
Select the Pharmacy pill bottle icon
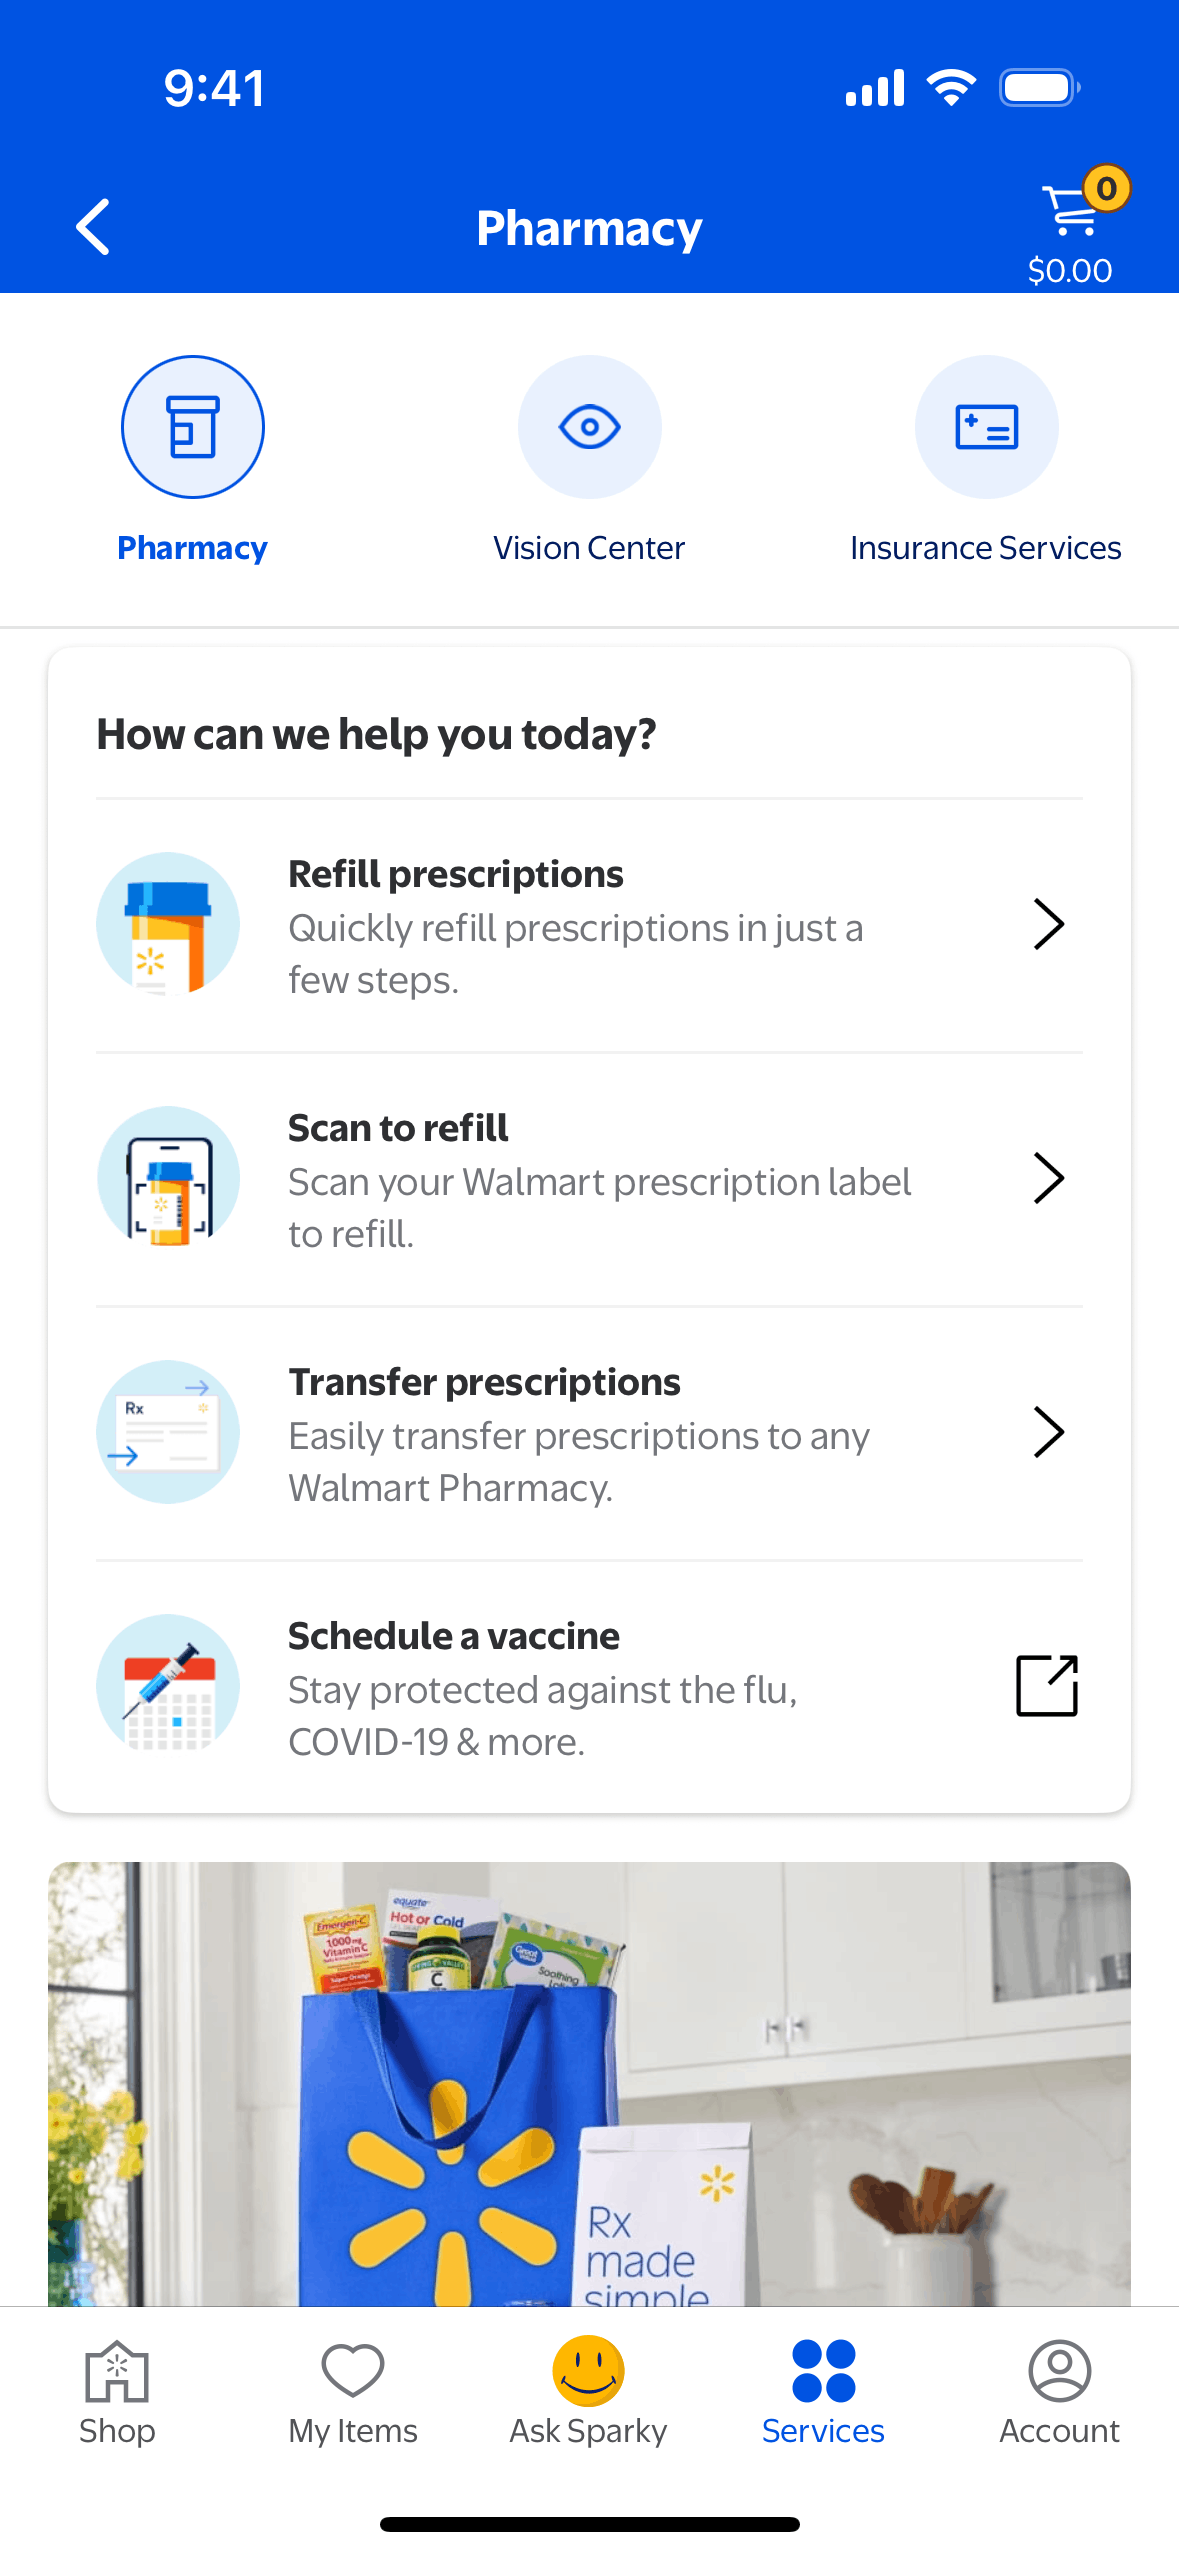(x=193, y=427)
